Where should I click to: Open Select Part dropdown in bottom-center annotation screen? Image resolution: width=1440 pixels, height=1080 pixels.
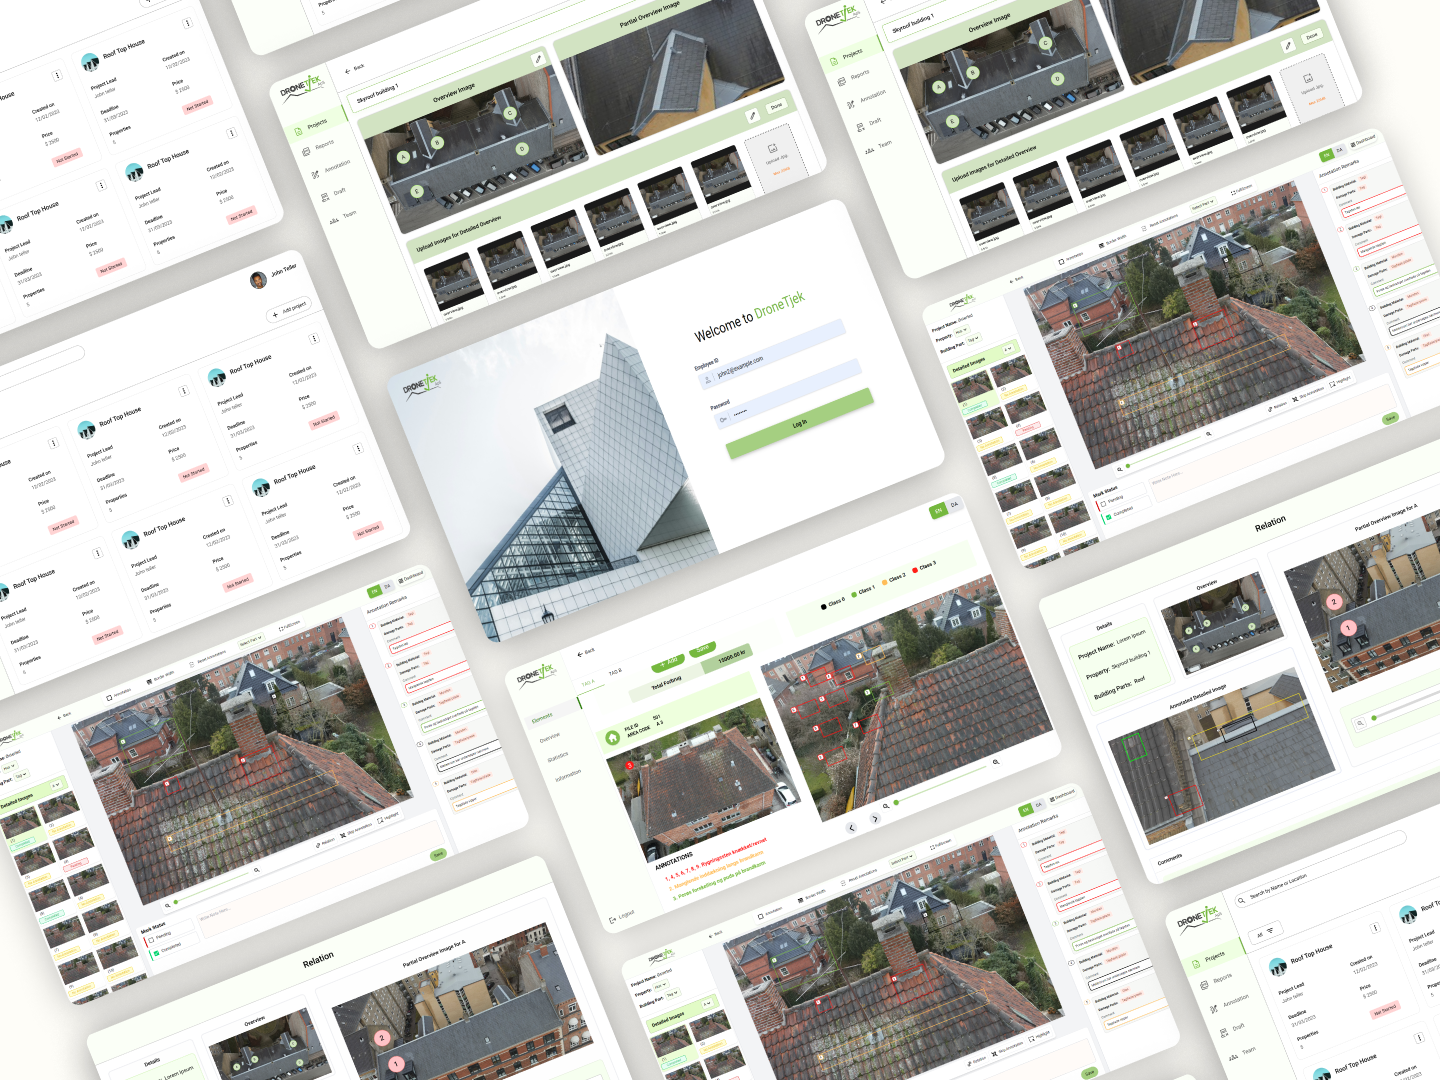tap(901, 859)
